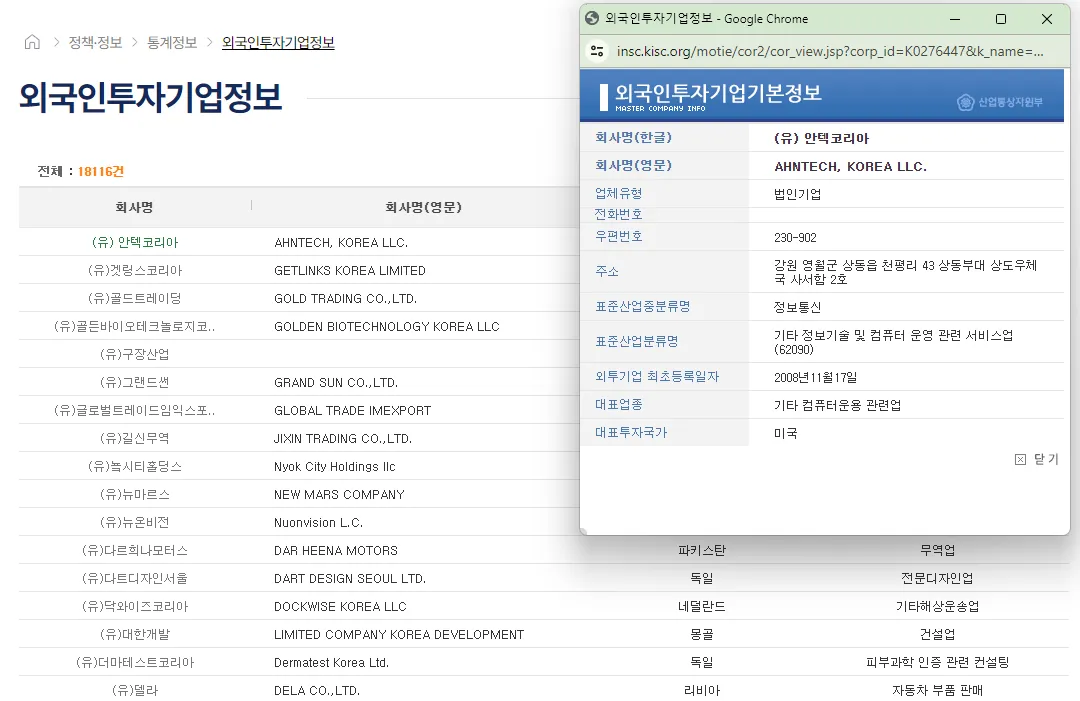Click the page favicon in the Chrome title bar

[x=591, y=18]
